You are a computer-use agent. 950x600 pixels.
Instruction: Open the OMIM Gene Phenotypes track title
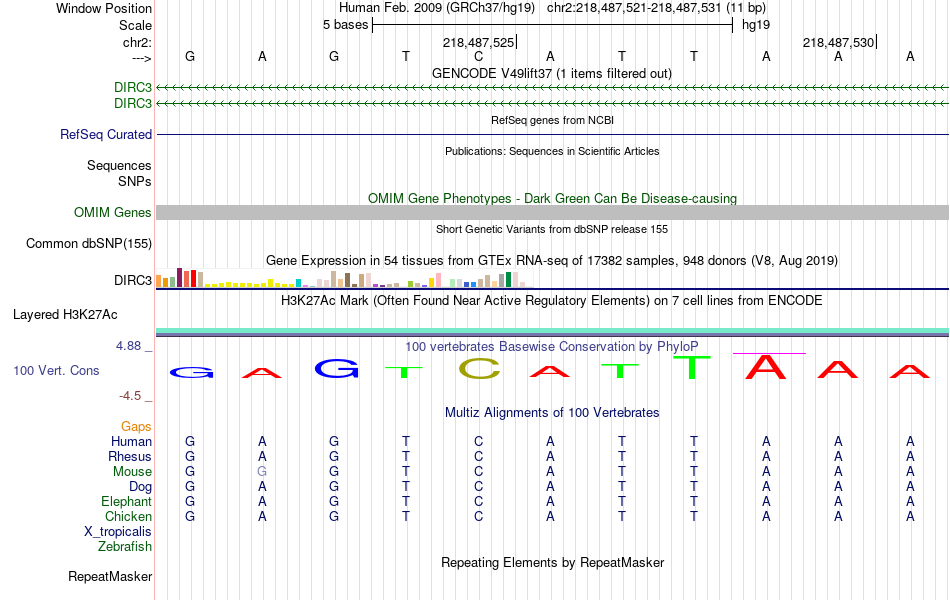(x=552, y=198)
